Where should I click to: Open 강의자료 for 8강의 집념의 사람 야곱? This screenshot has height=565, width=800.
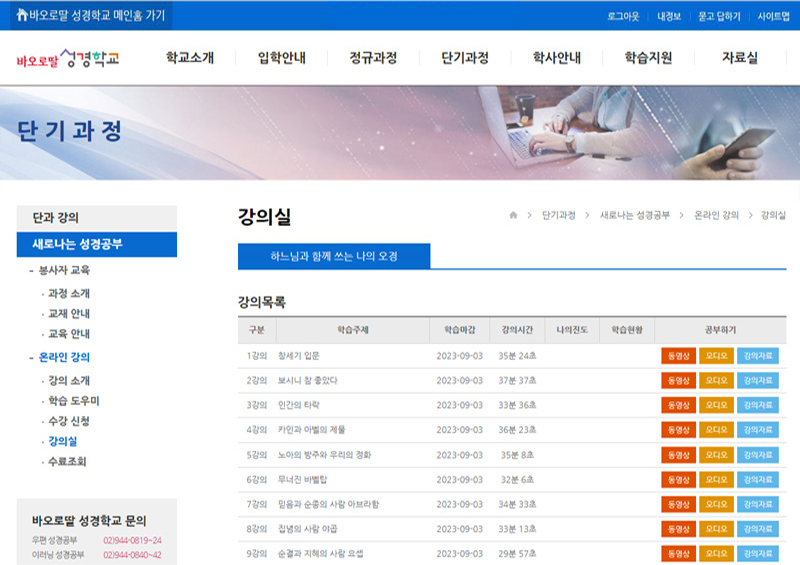[x=758, y=529]
